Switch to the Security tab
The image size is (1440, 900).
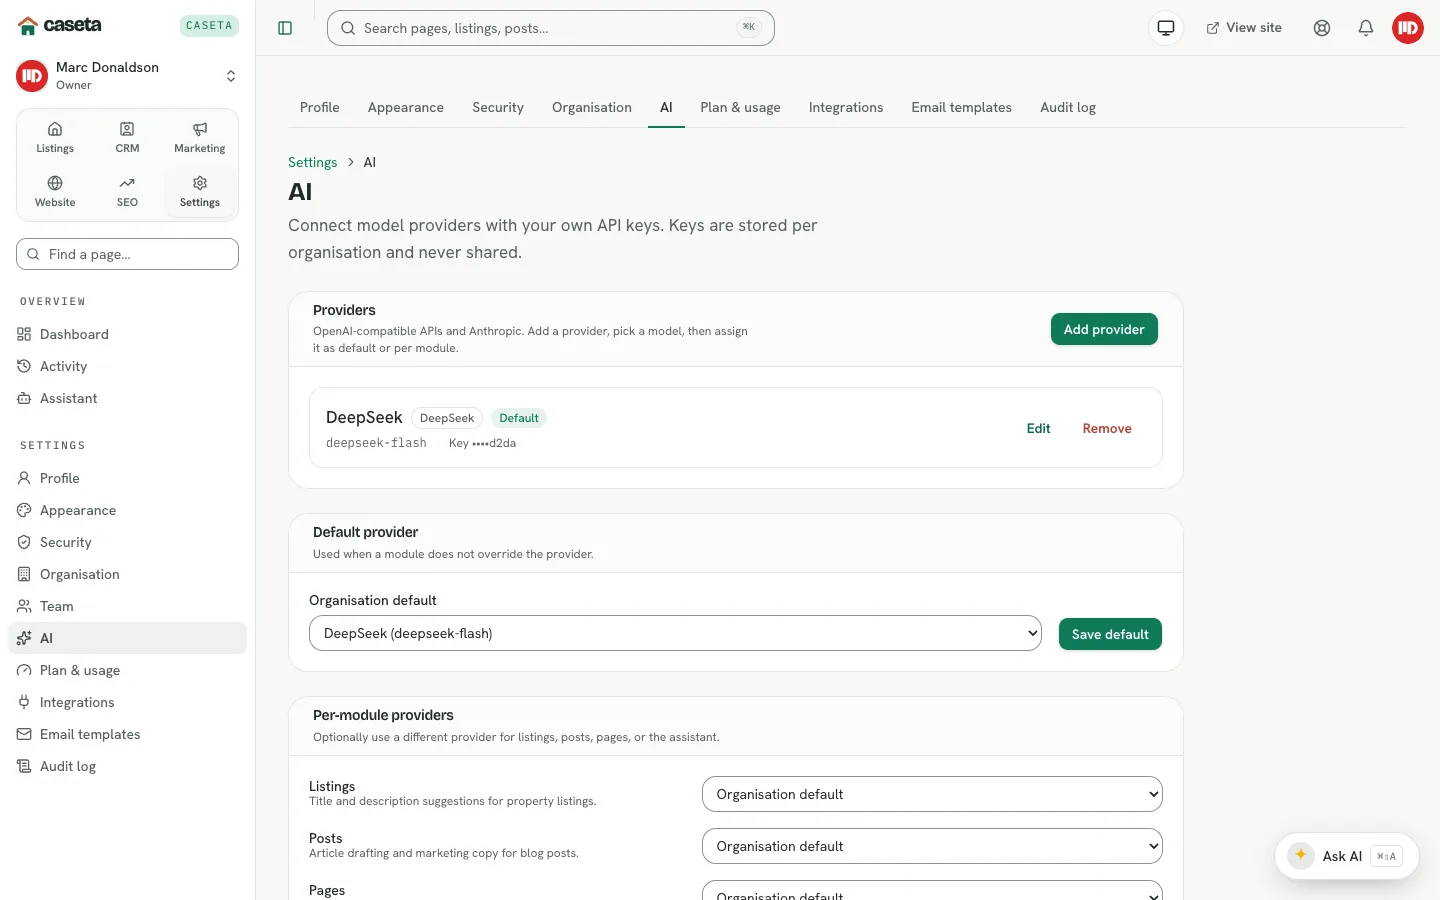tap(498, 107)
